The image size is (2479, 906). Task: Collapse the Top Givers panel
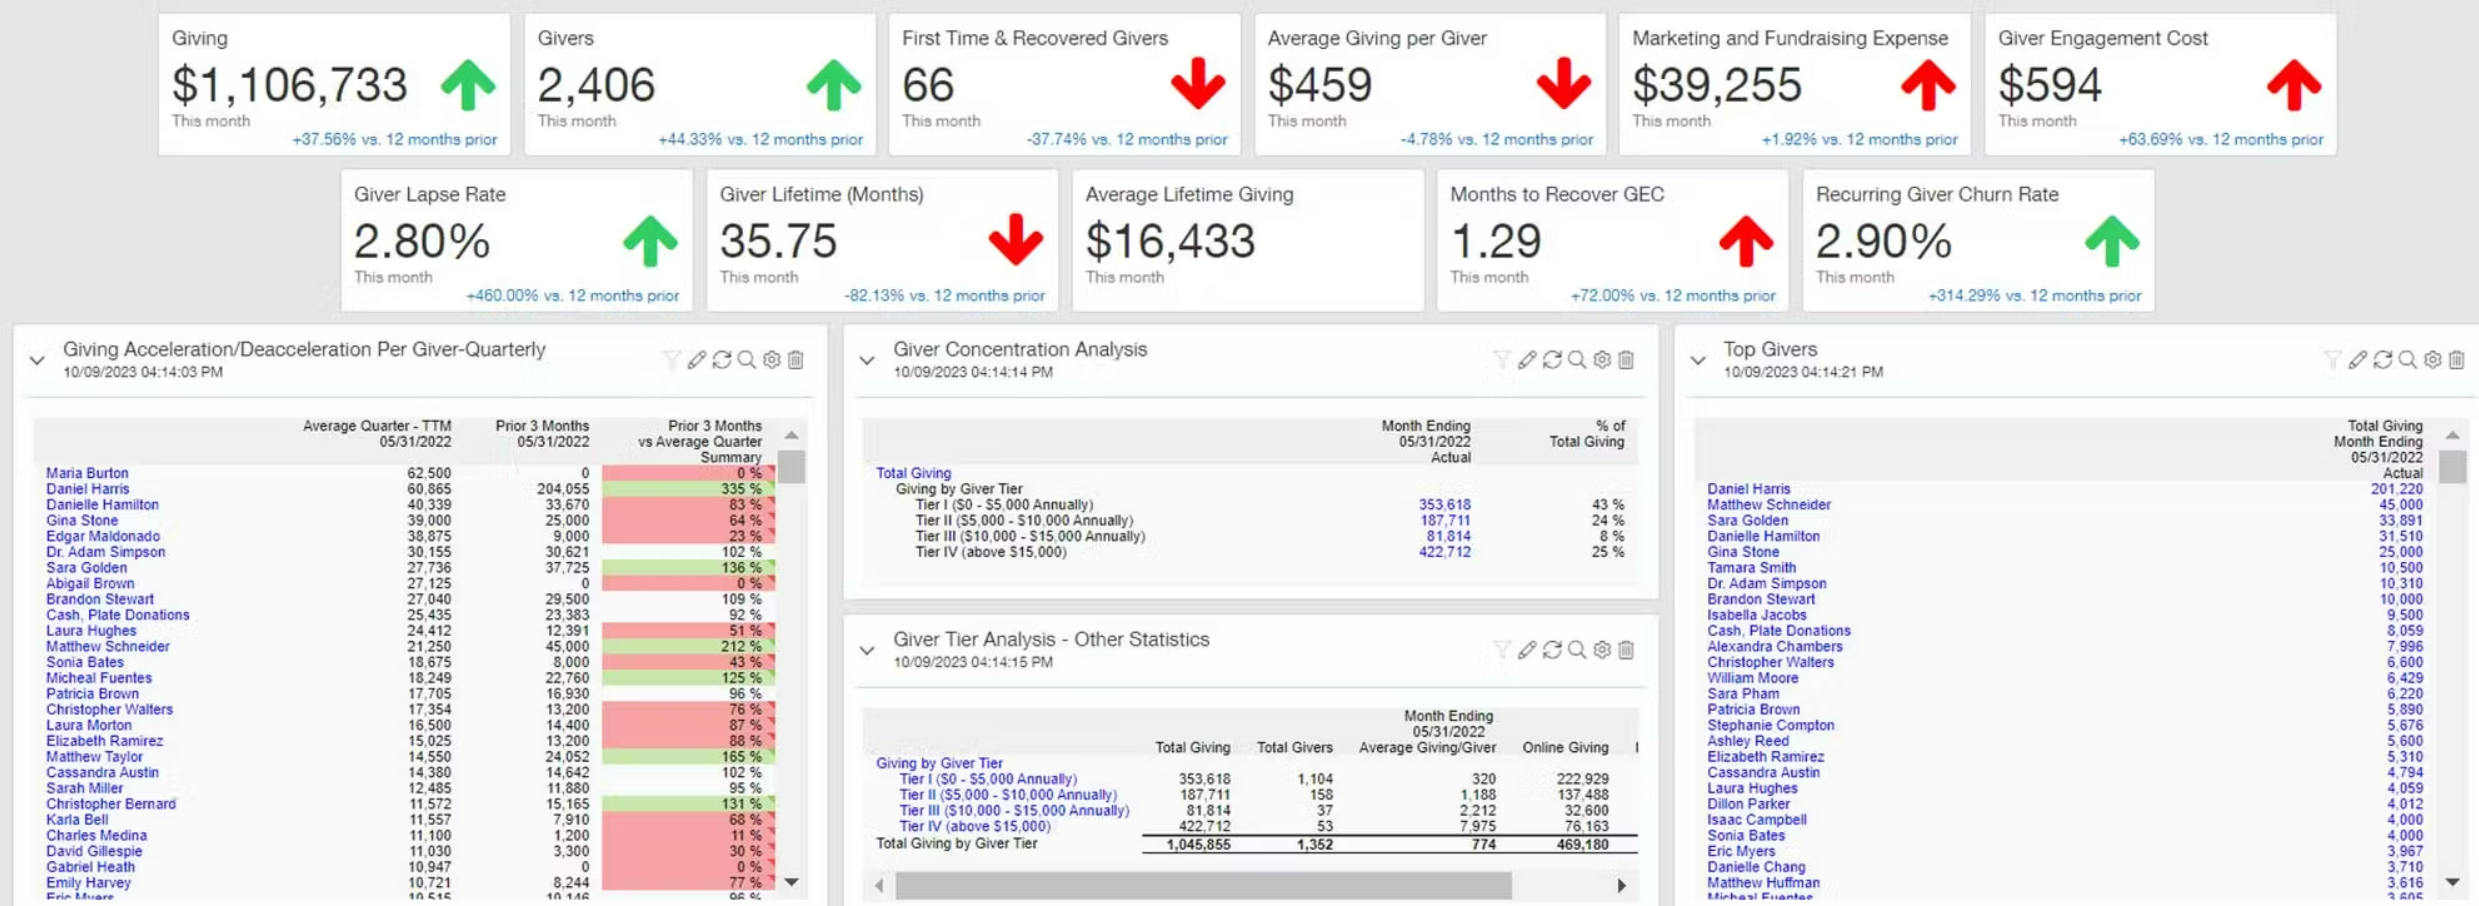[x=1698, y=361]
